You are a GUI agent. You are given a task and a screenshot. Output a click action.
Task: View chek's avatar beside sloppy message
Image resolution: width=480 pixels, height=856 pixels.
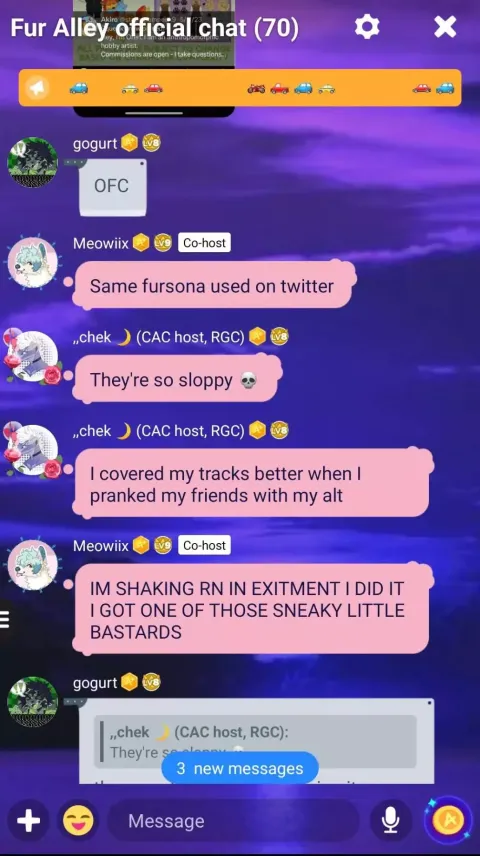pyautogui.click(x=32, y=356)
